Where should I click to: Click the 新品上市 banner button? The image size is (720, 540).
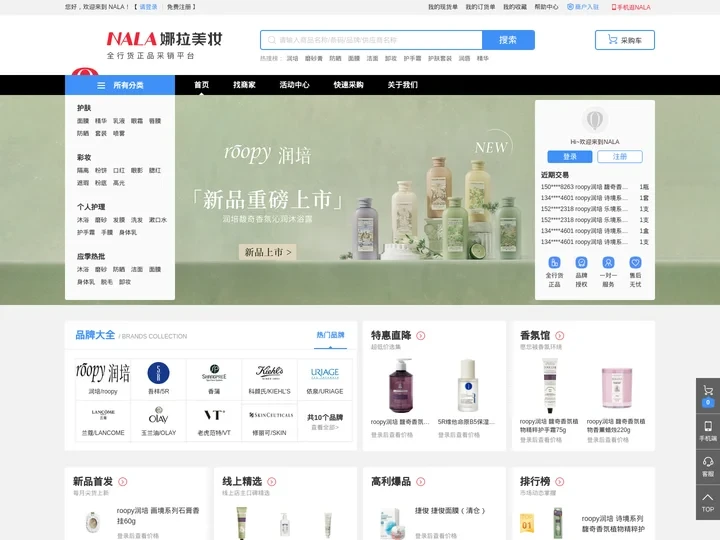268,252
